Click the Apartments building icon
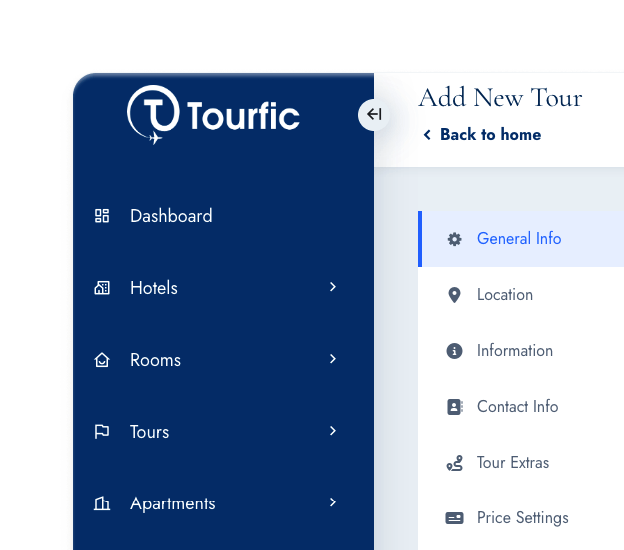This screenshot has height=550, width=624. tap(101, 504)
